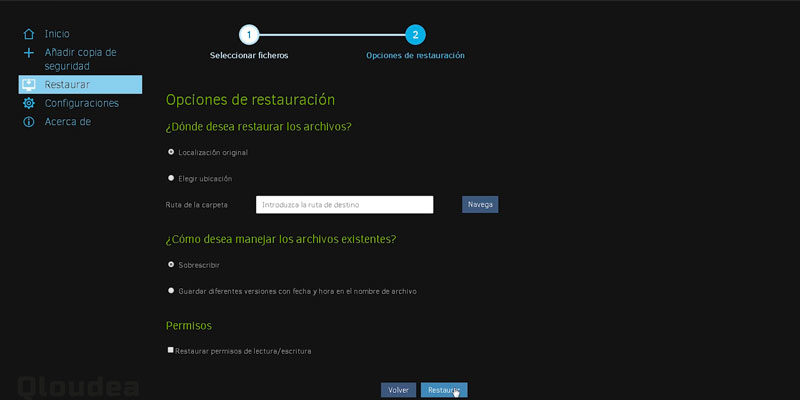Open Añadir copia de seguridad
Image resolution: width=800 pixels, height=400 pixels.
coord(81,59)
